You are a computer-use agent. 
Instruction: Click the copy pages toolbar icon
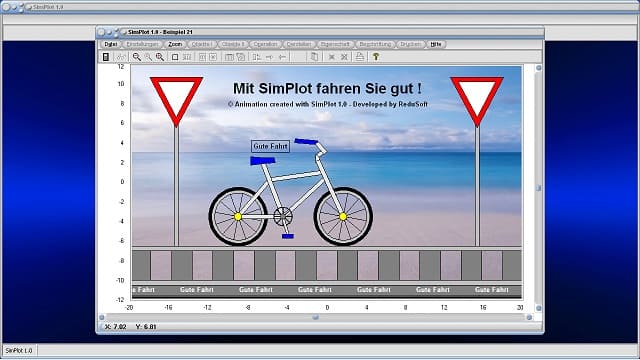(314, 57)
